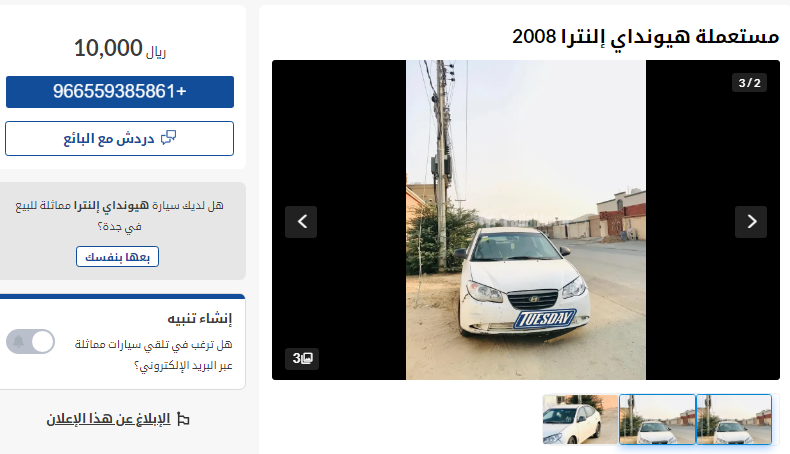The width and height of the screenshot is (790, 454).
Task: Call seller number +966559385861
Action: [120, 92]
